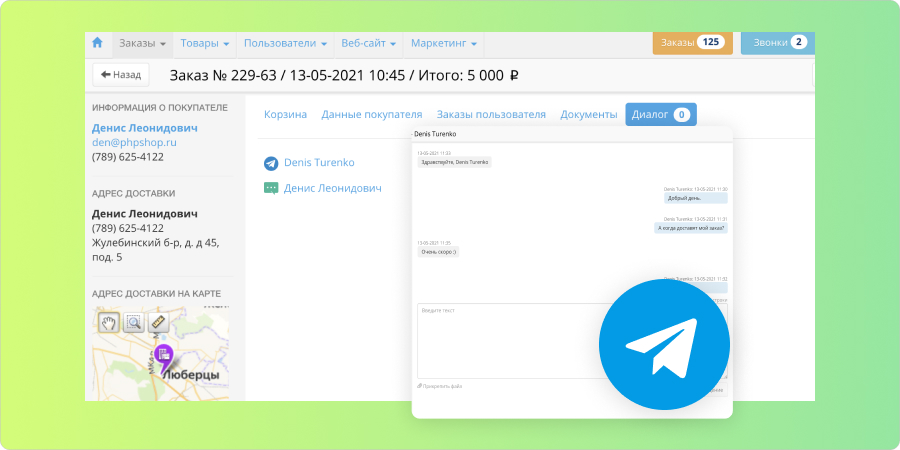
Task: Switch to the Корзина tab
Action: pos(285,114)
